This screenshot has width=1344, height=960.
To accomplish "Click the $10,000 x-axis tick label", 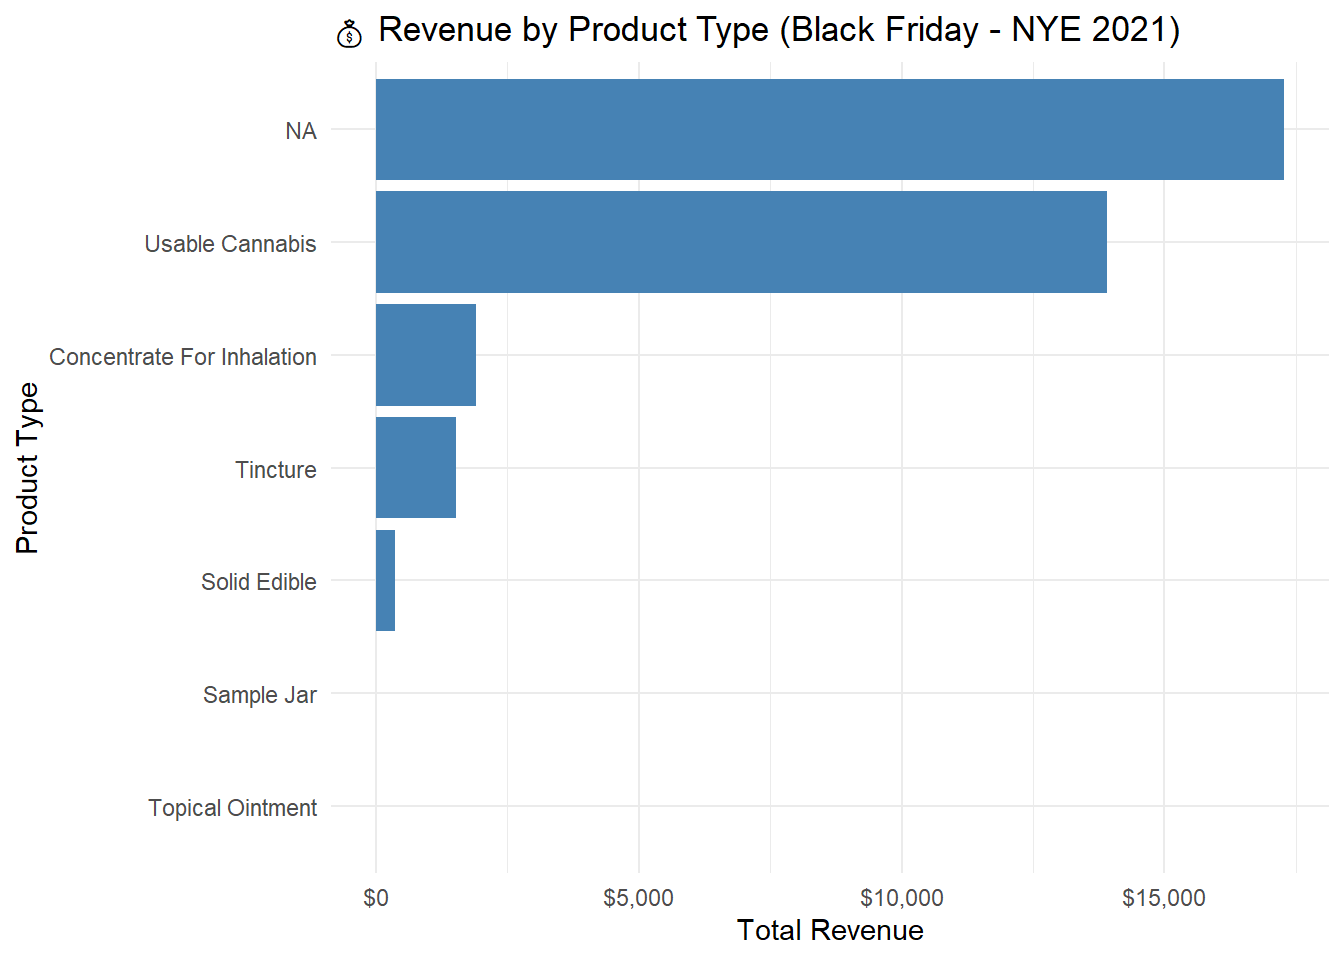I will tap(901, 898).
